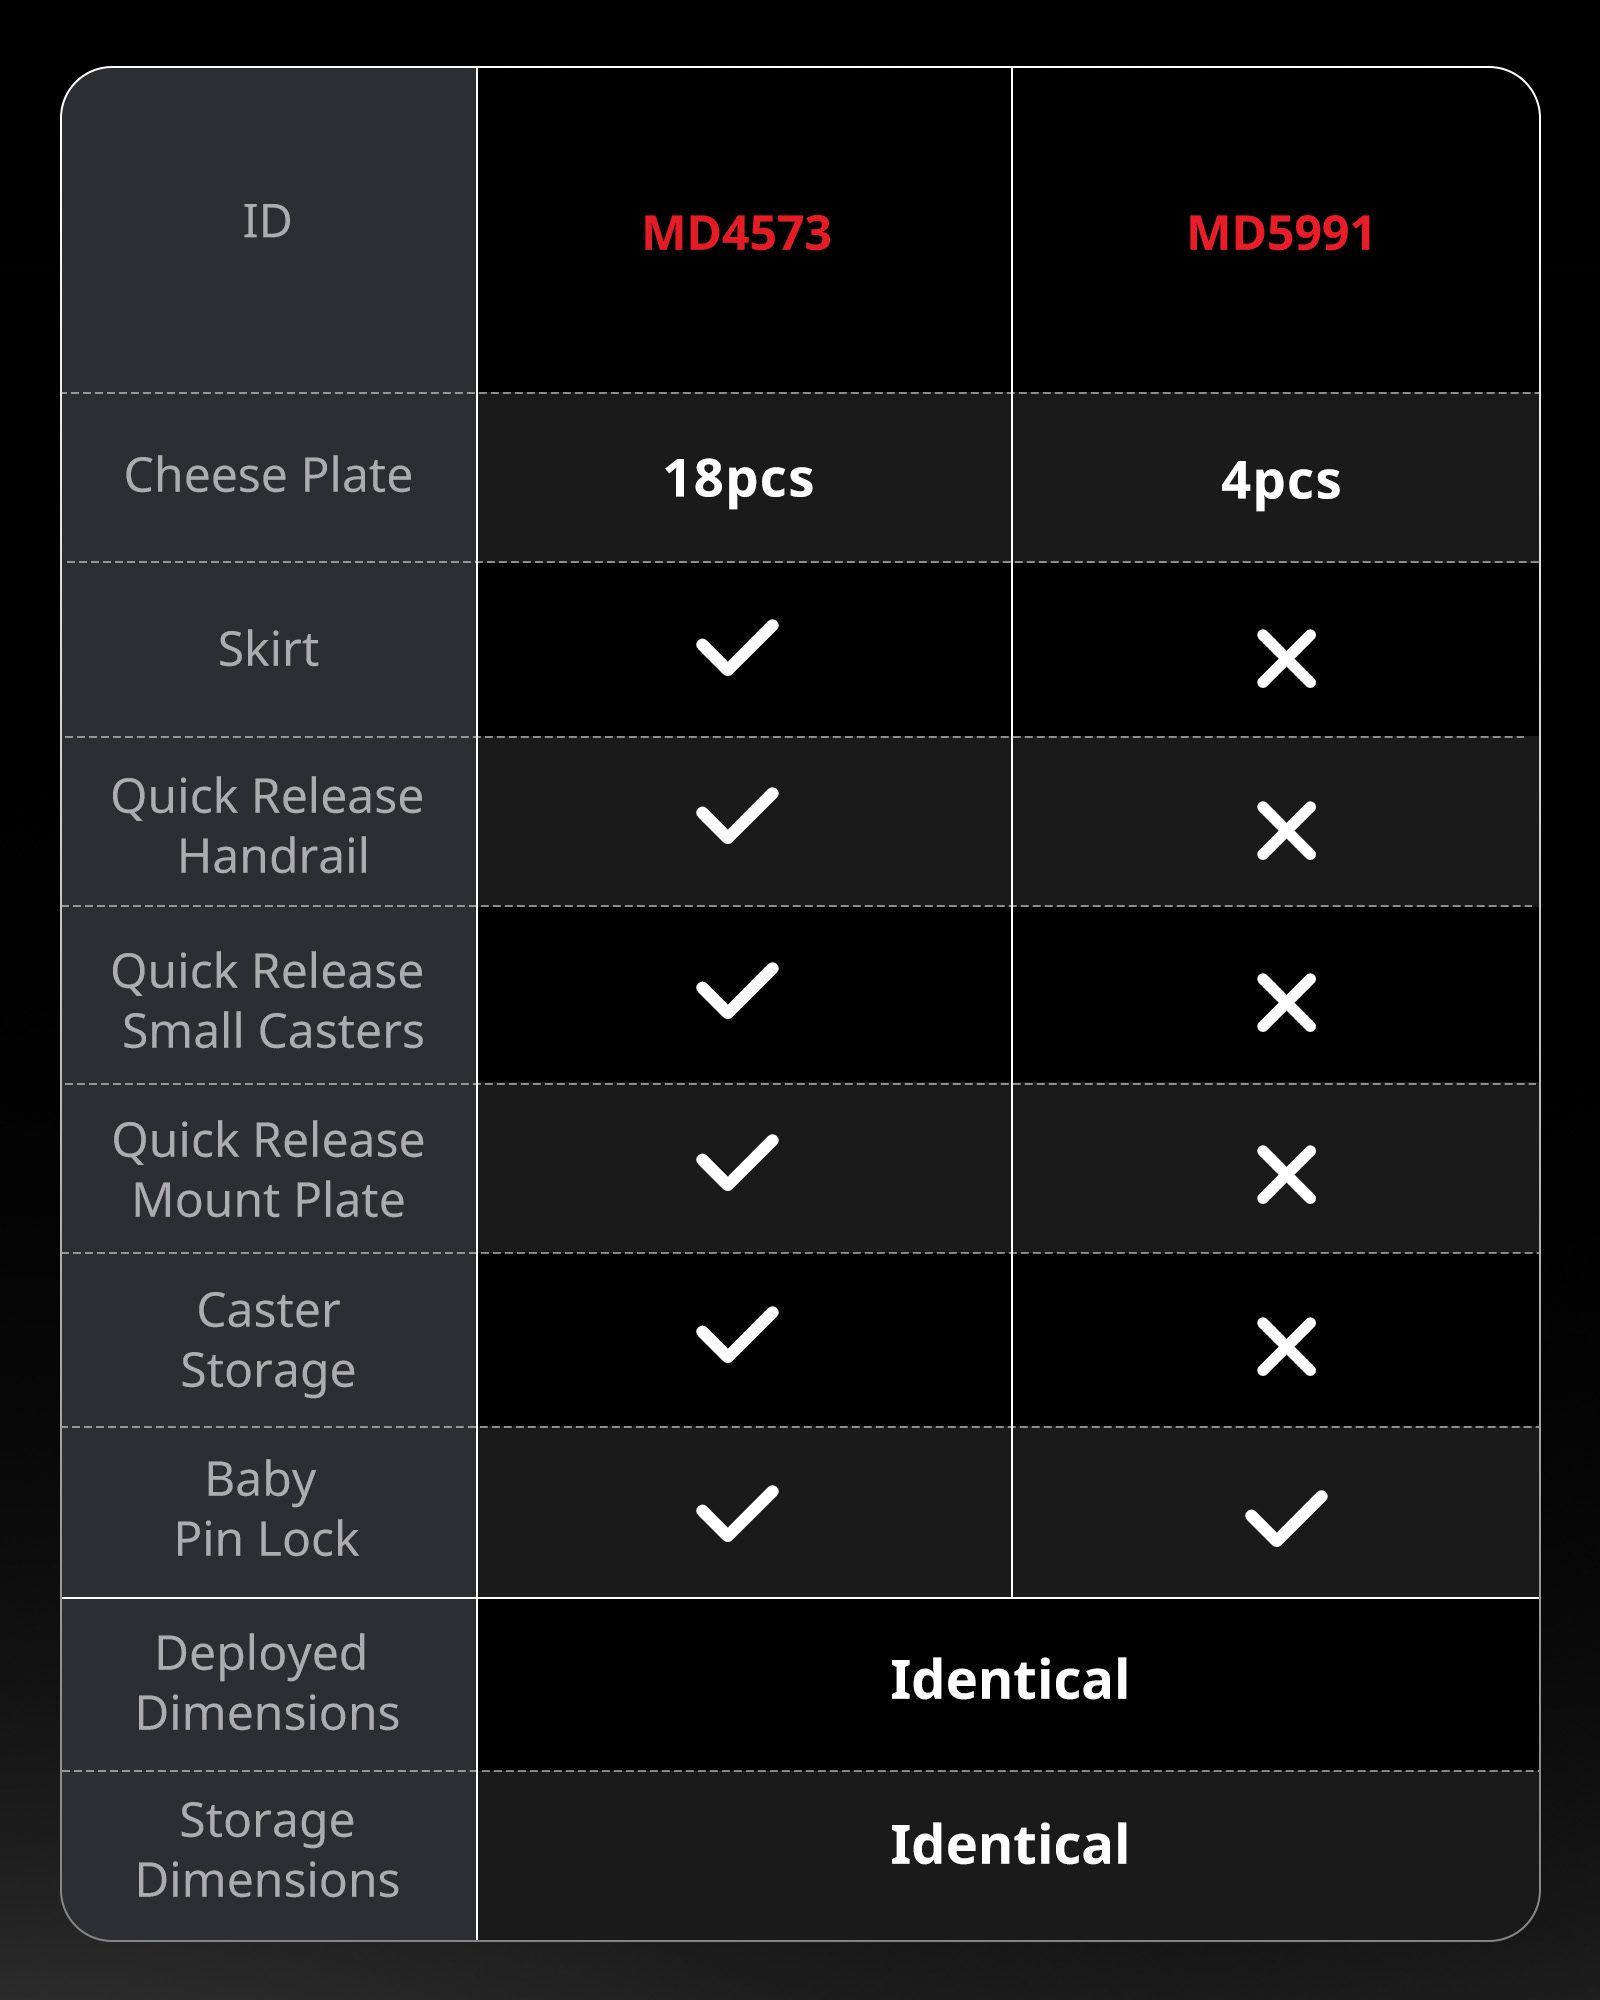Viewport: 1600px width, 2000px height.
Task: Click the ID row label
Action: (267, 221)
